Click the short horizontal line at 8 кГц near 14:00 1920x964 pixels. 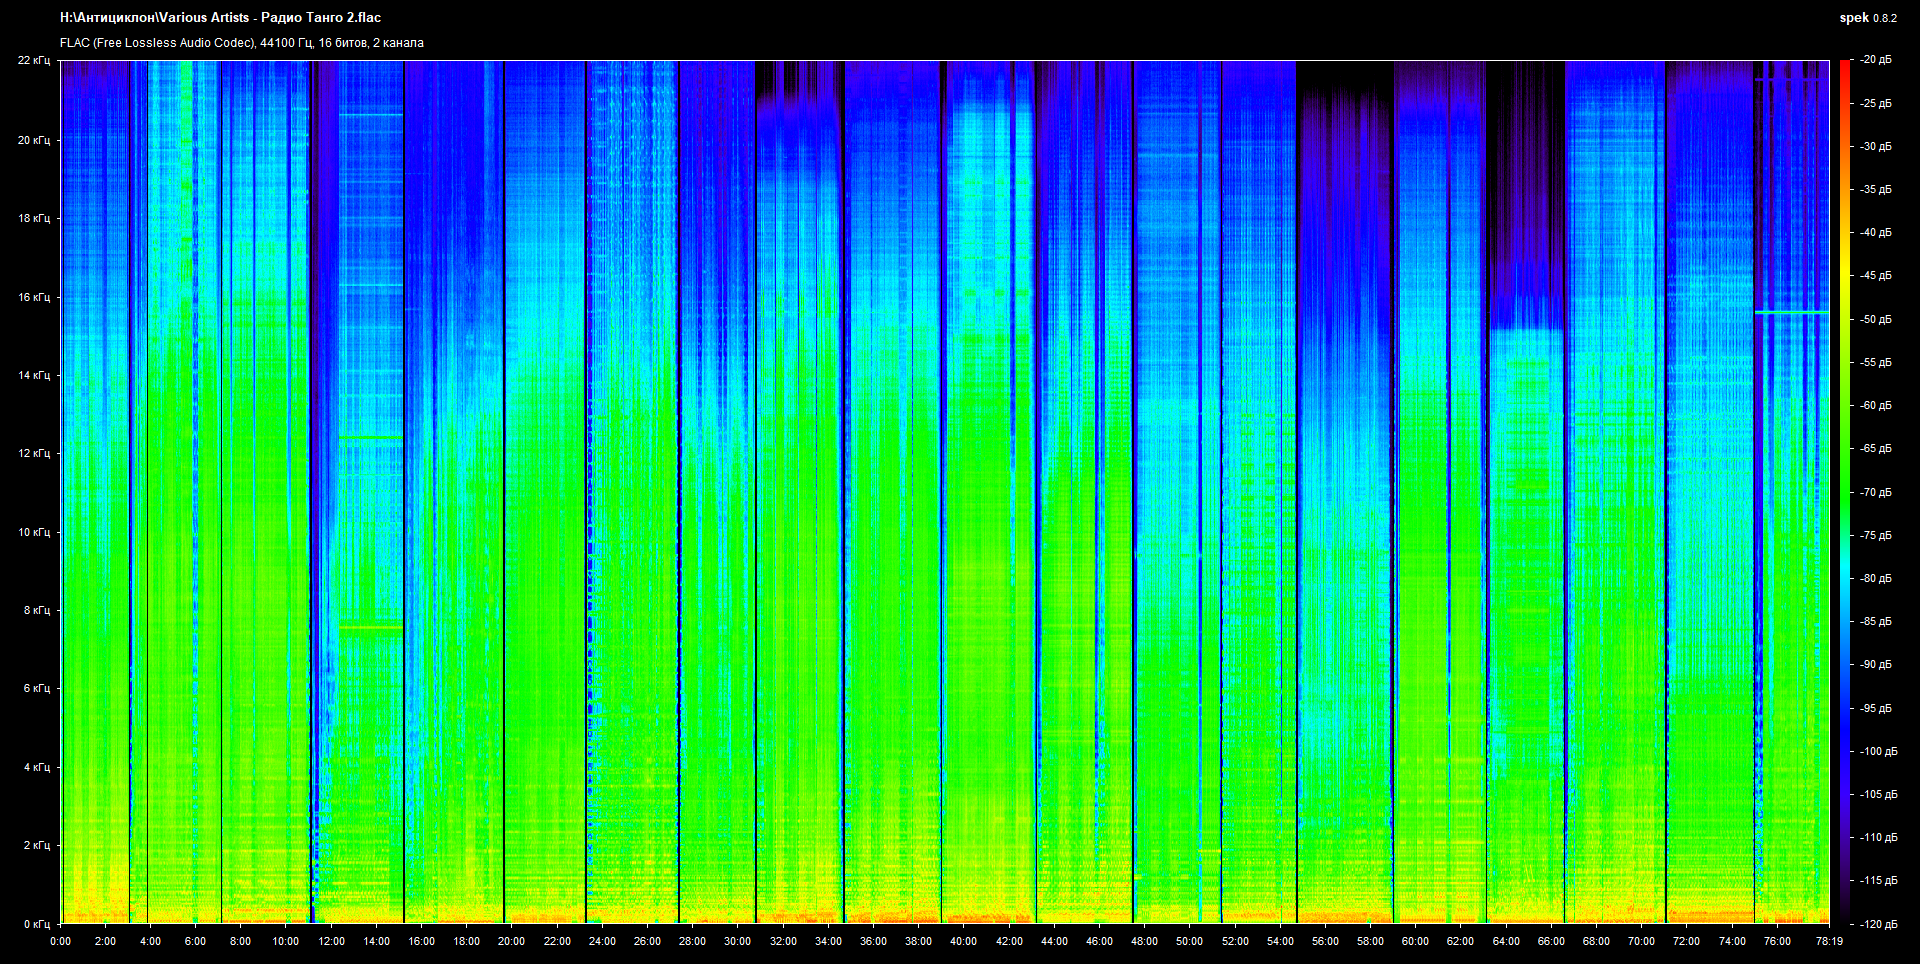(x=371, y=627)
